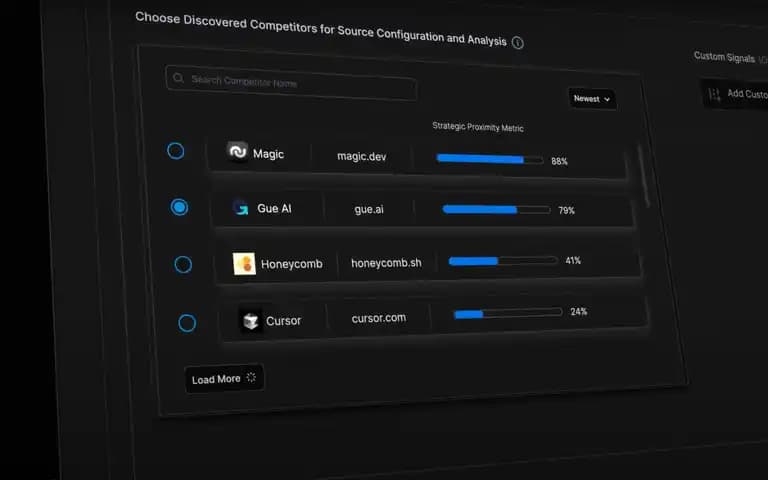The height and width of the screenshot is (480, 768).
Task: Click the Add Custom signal icon
Action: tap(715, 94)
